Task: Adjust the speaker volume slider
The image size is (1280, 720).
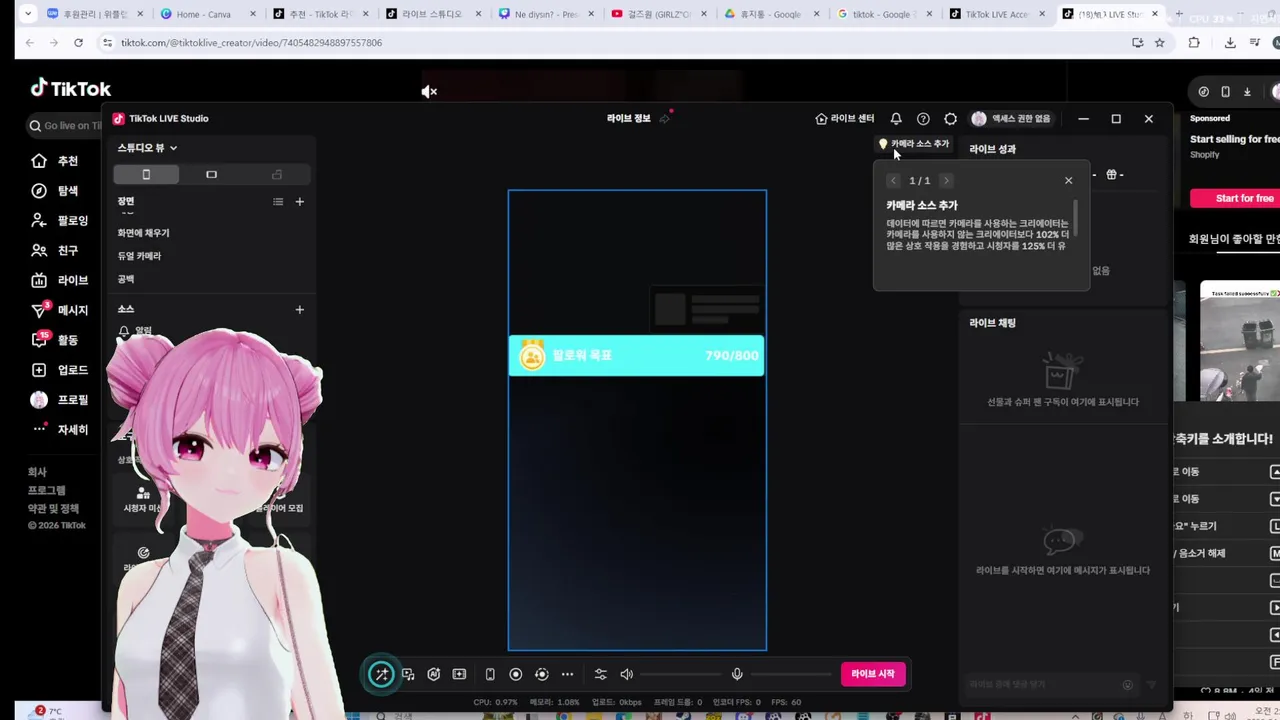Action: pos(680,674)
